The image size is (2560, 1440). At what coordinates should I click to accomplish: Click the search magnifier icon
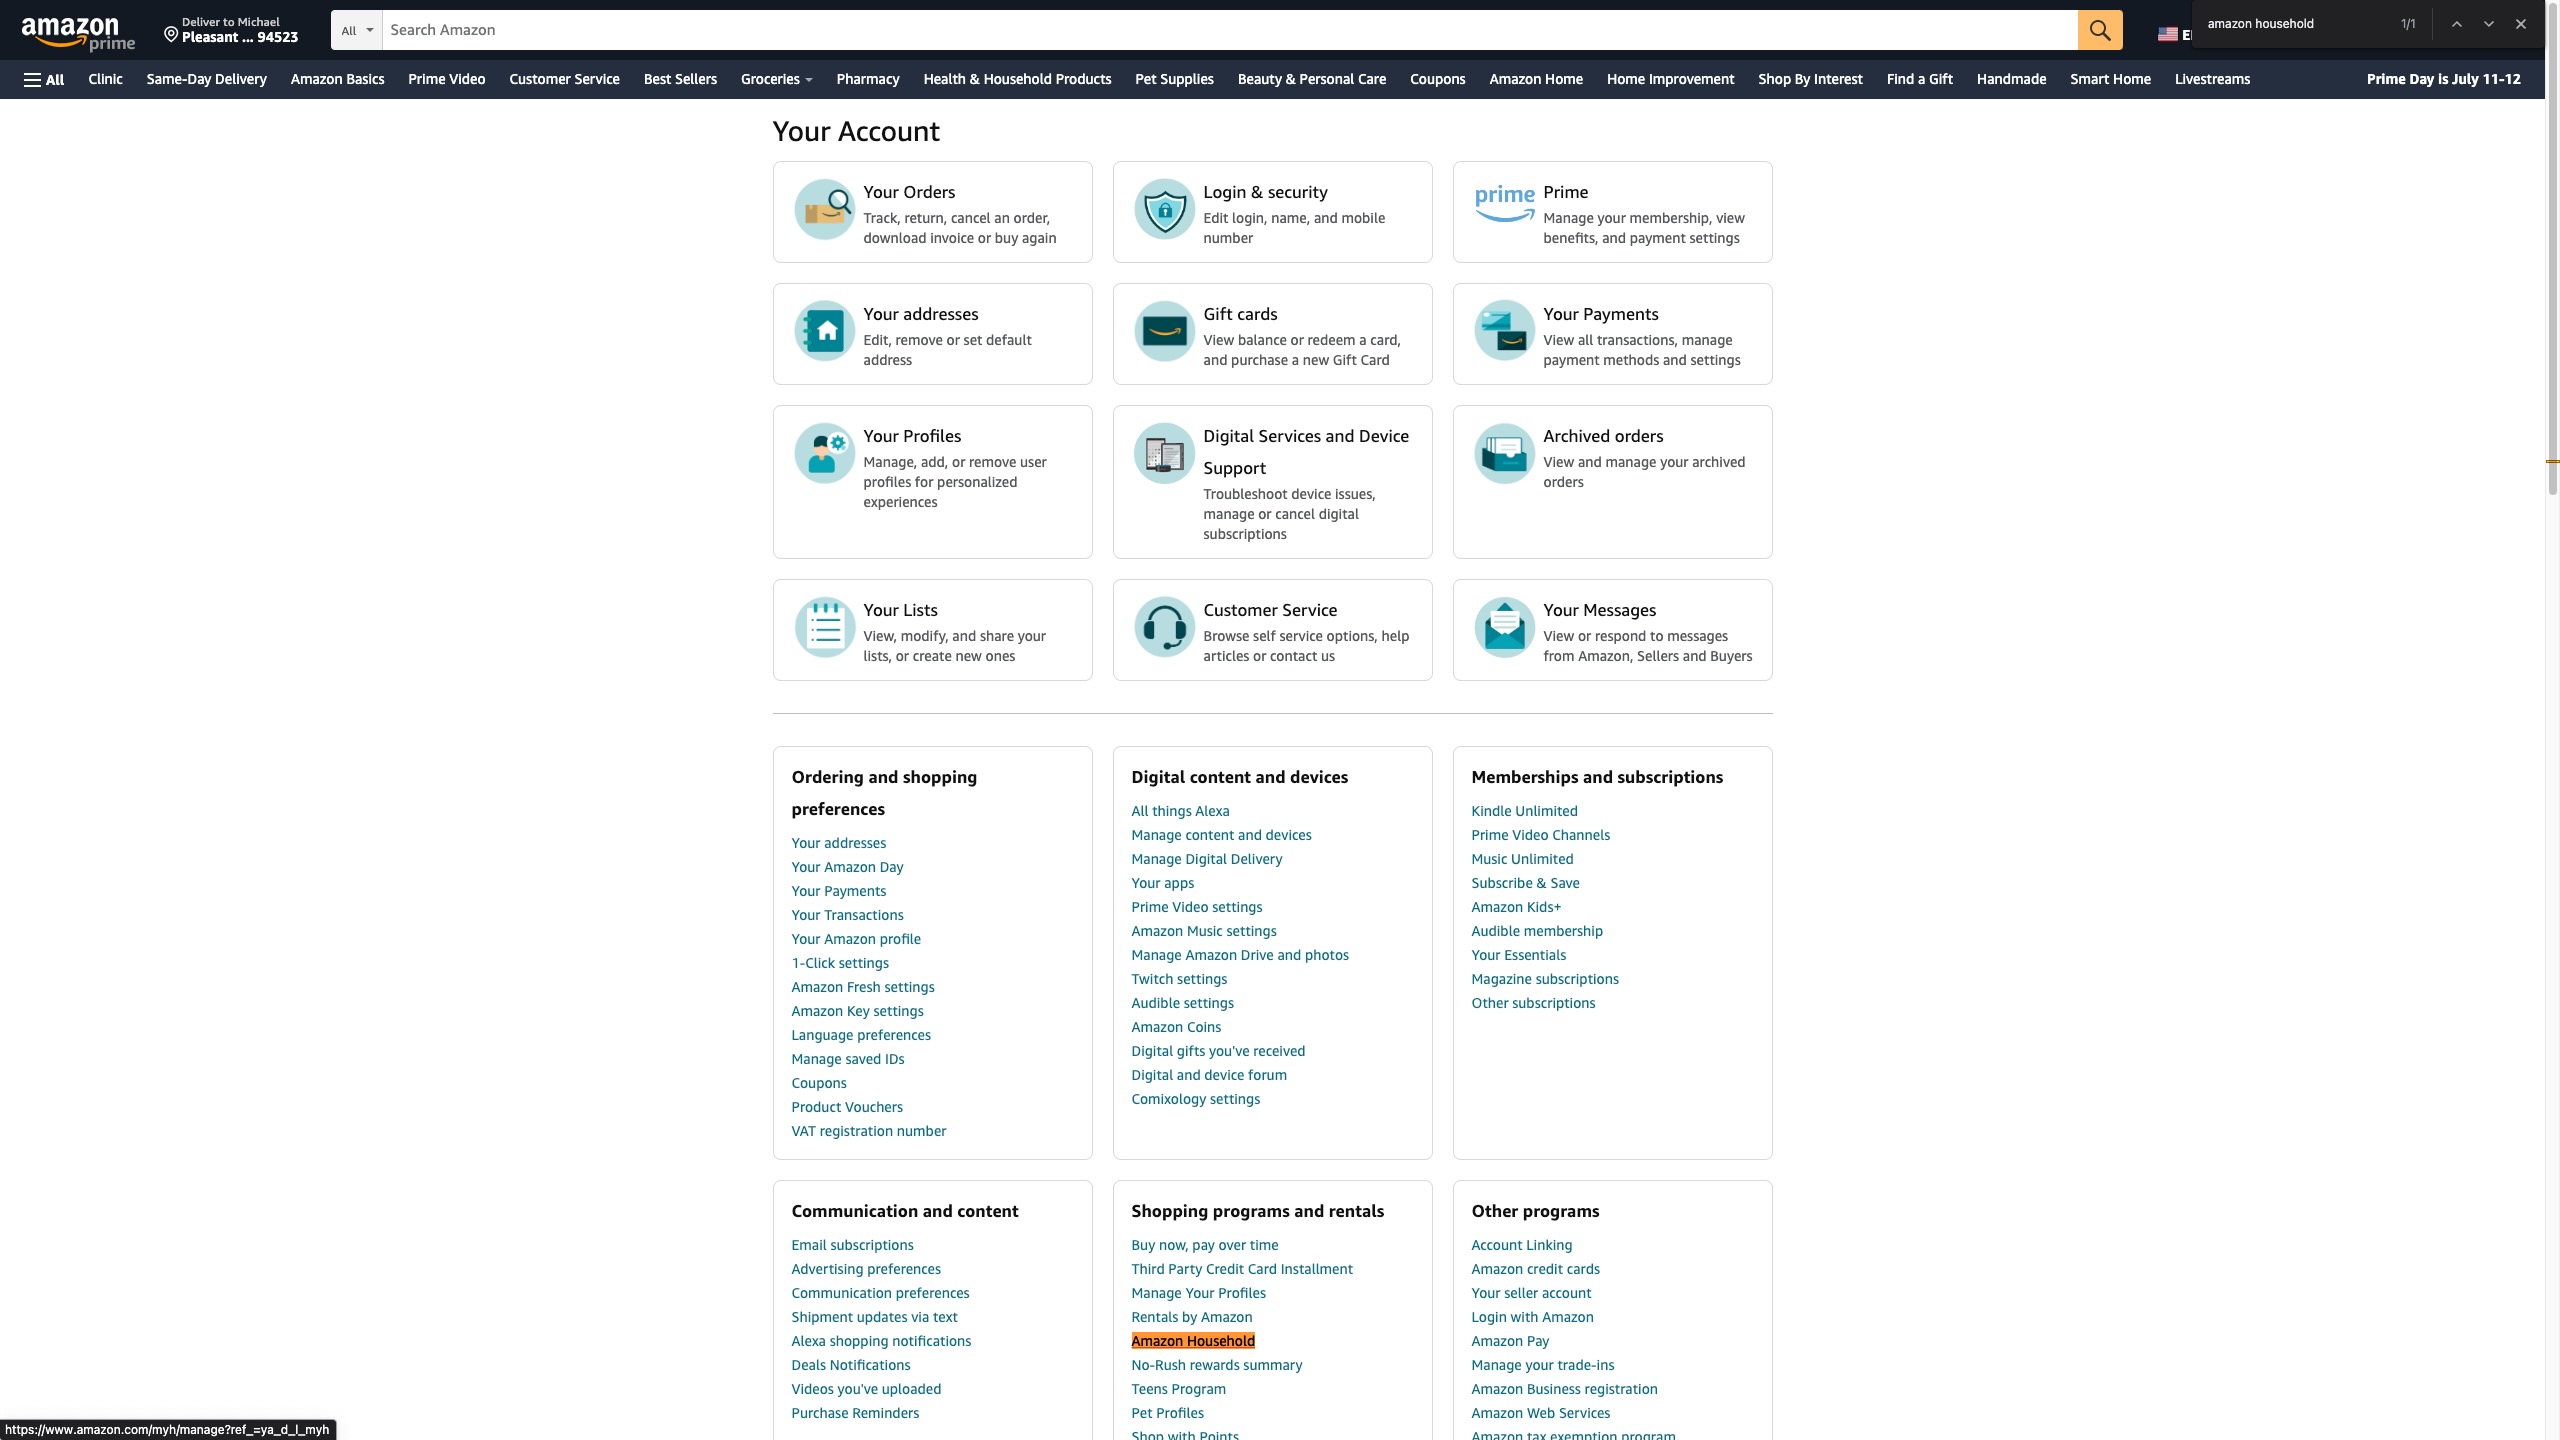point(2099,30)
